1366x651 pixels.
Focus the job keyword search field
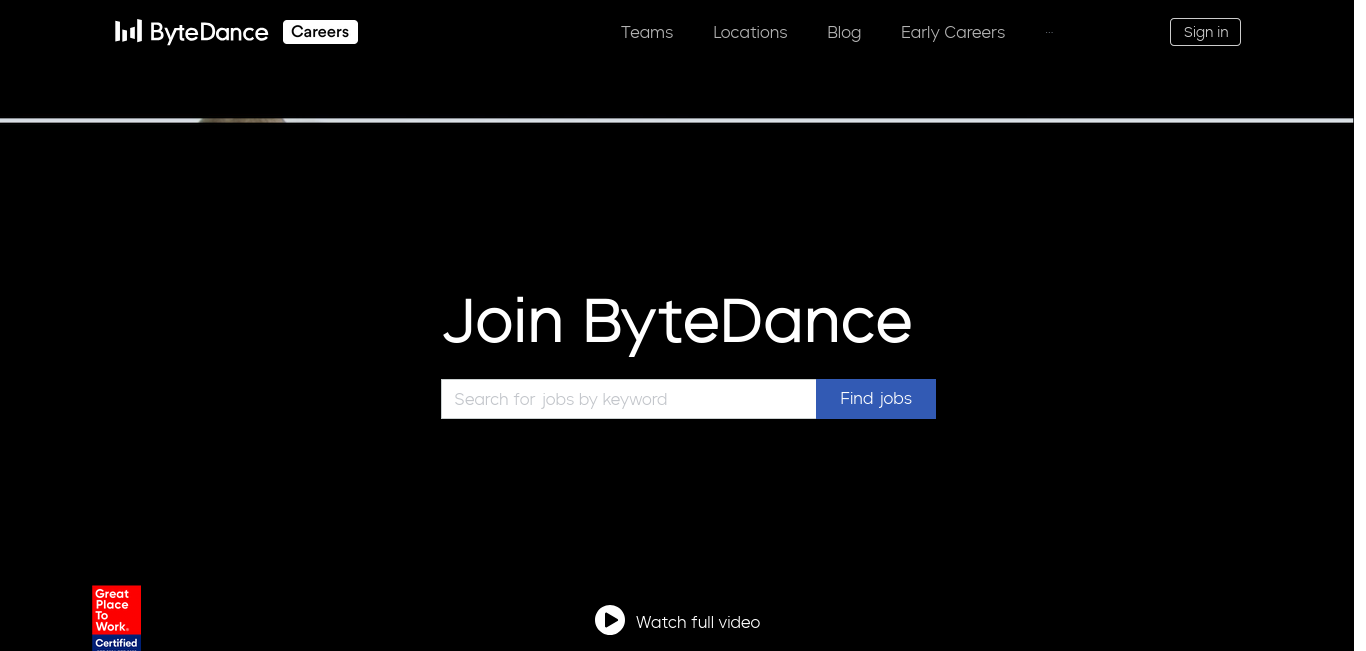coord(628,399)
